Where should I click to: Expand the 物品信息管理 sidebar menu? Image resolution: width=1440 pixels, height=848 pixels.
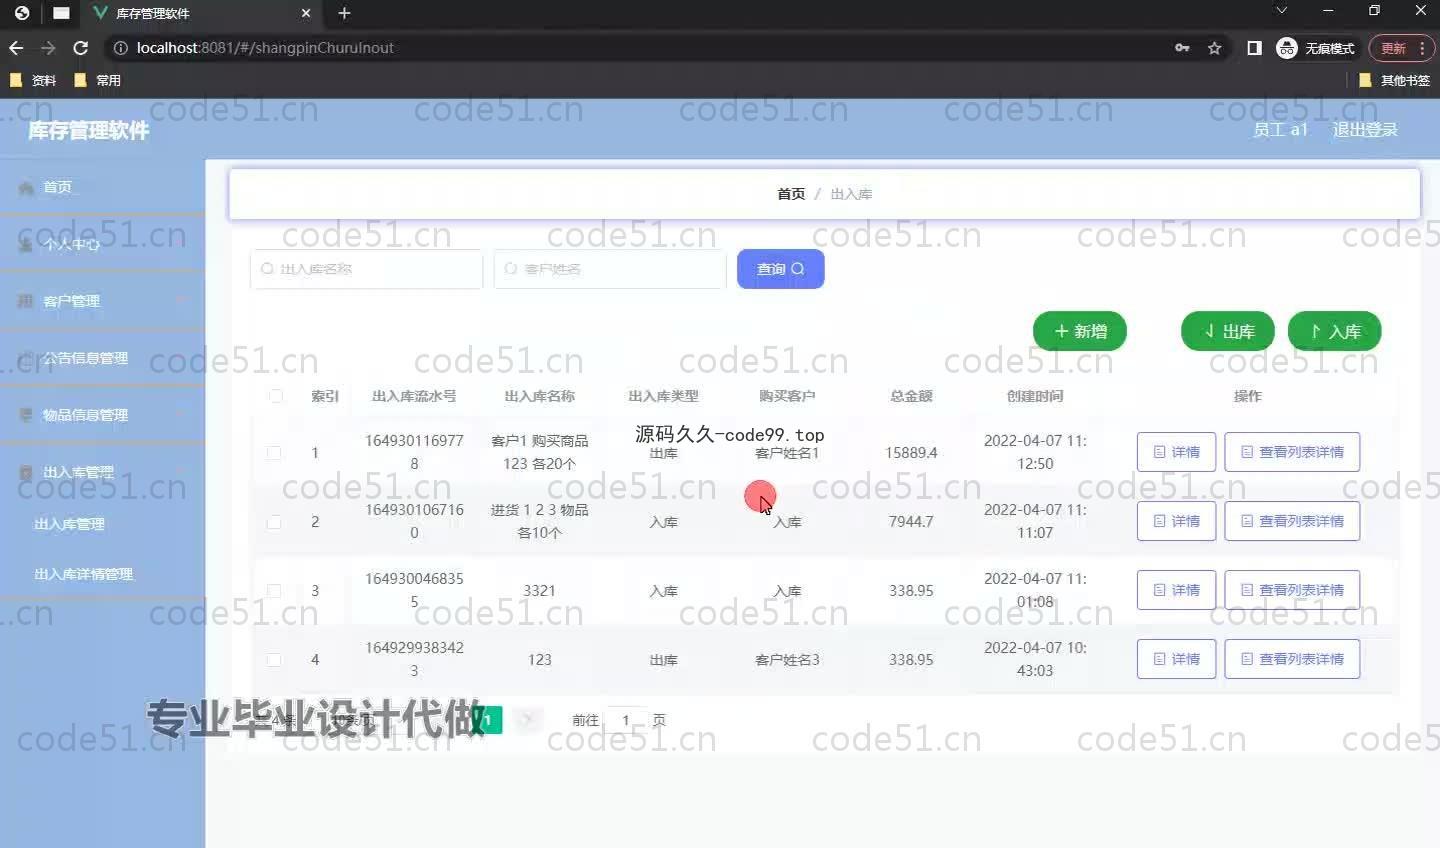tap(100, 415)
